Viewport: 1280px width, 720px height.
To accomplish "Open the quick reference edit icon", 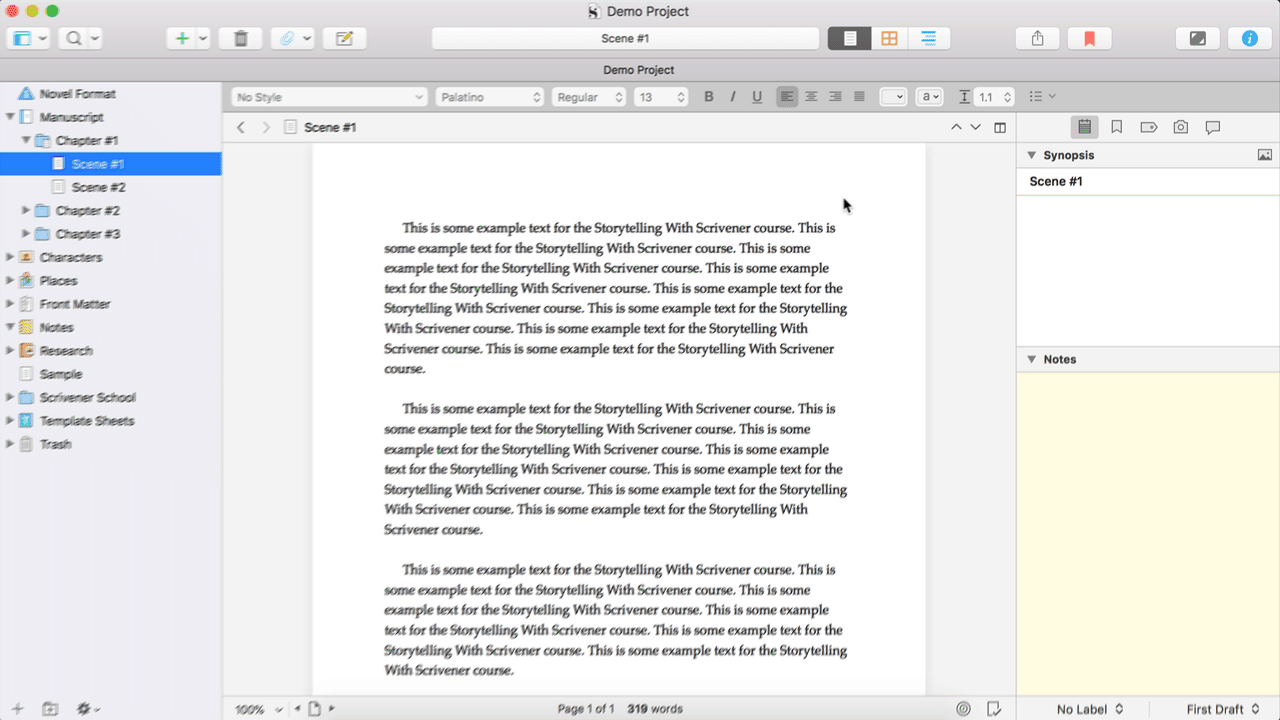I will pos(345,38).
